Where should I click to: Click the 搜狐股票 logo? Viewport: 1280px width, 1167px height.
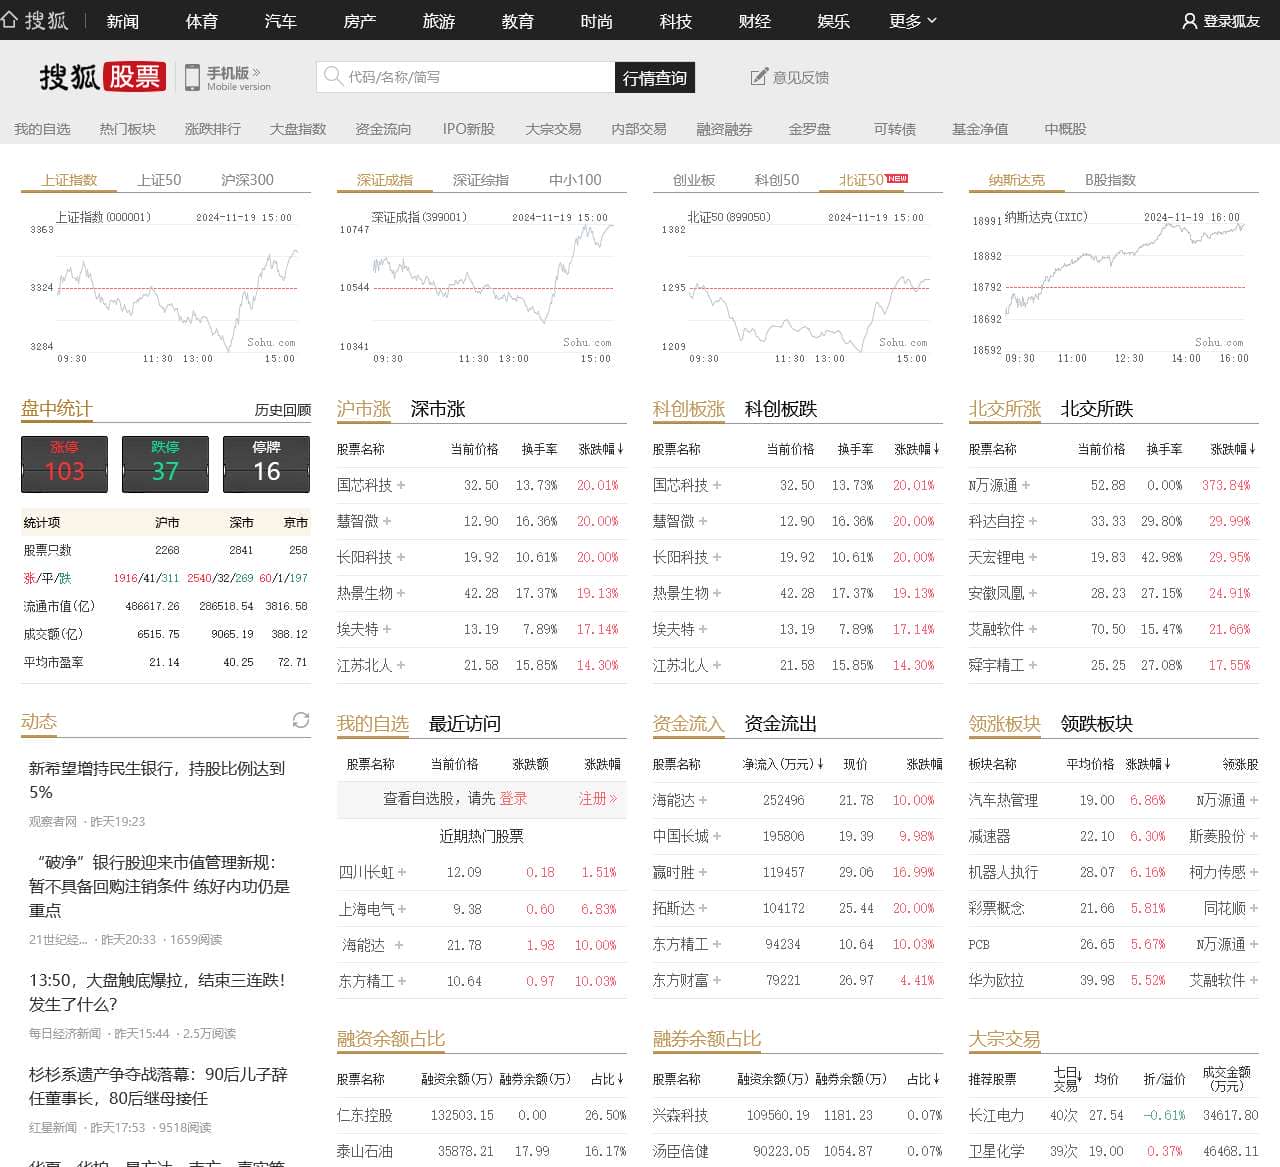(x=102, y=77)
